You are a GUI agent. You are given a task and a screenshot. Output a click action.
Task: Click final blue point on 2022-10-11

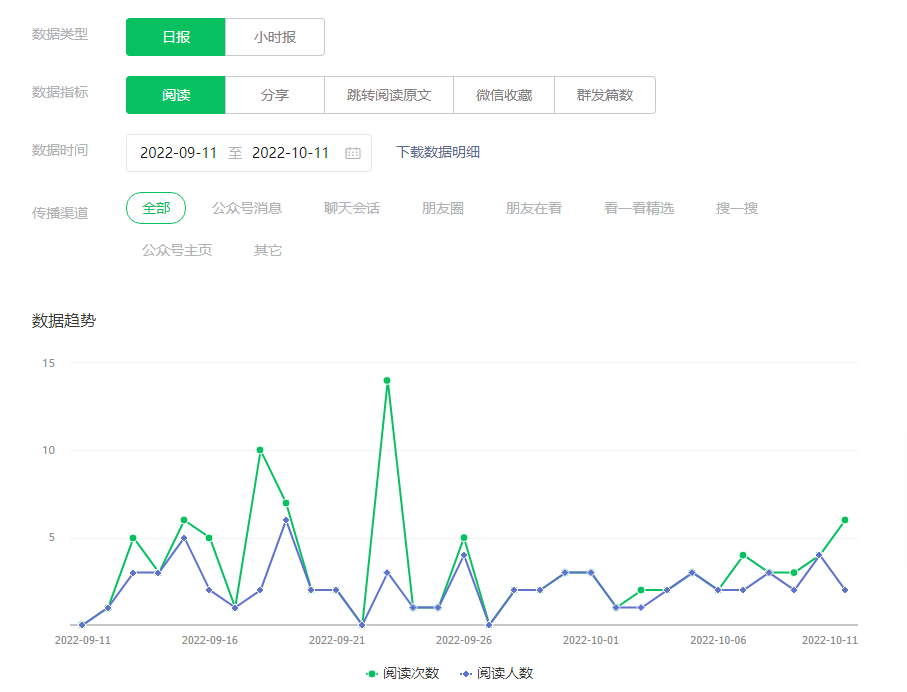pyautogui.click(x=845, y=590)
